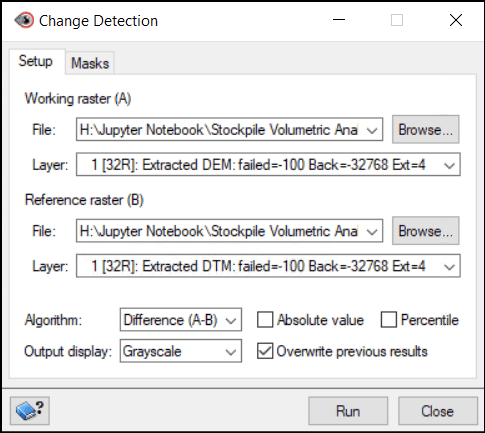This screenshot has width=485, height=433.
Task: Open the Algorithm Difference (A-B) dropdown
Action: [x=181, y=320]
